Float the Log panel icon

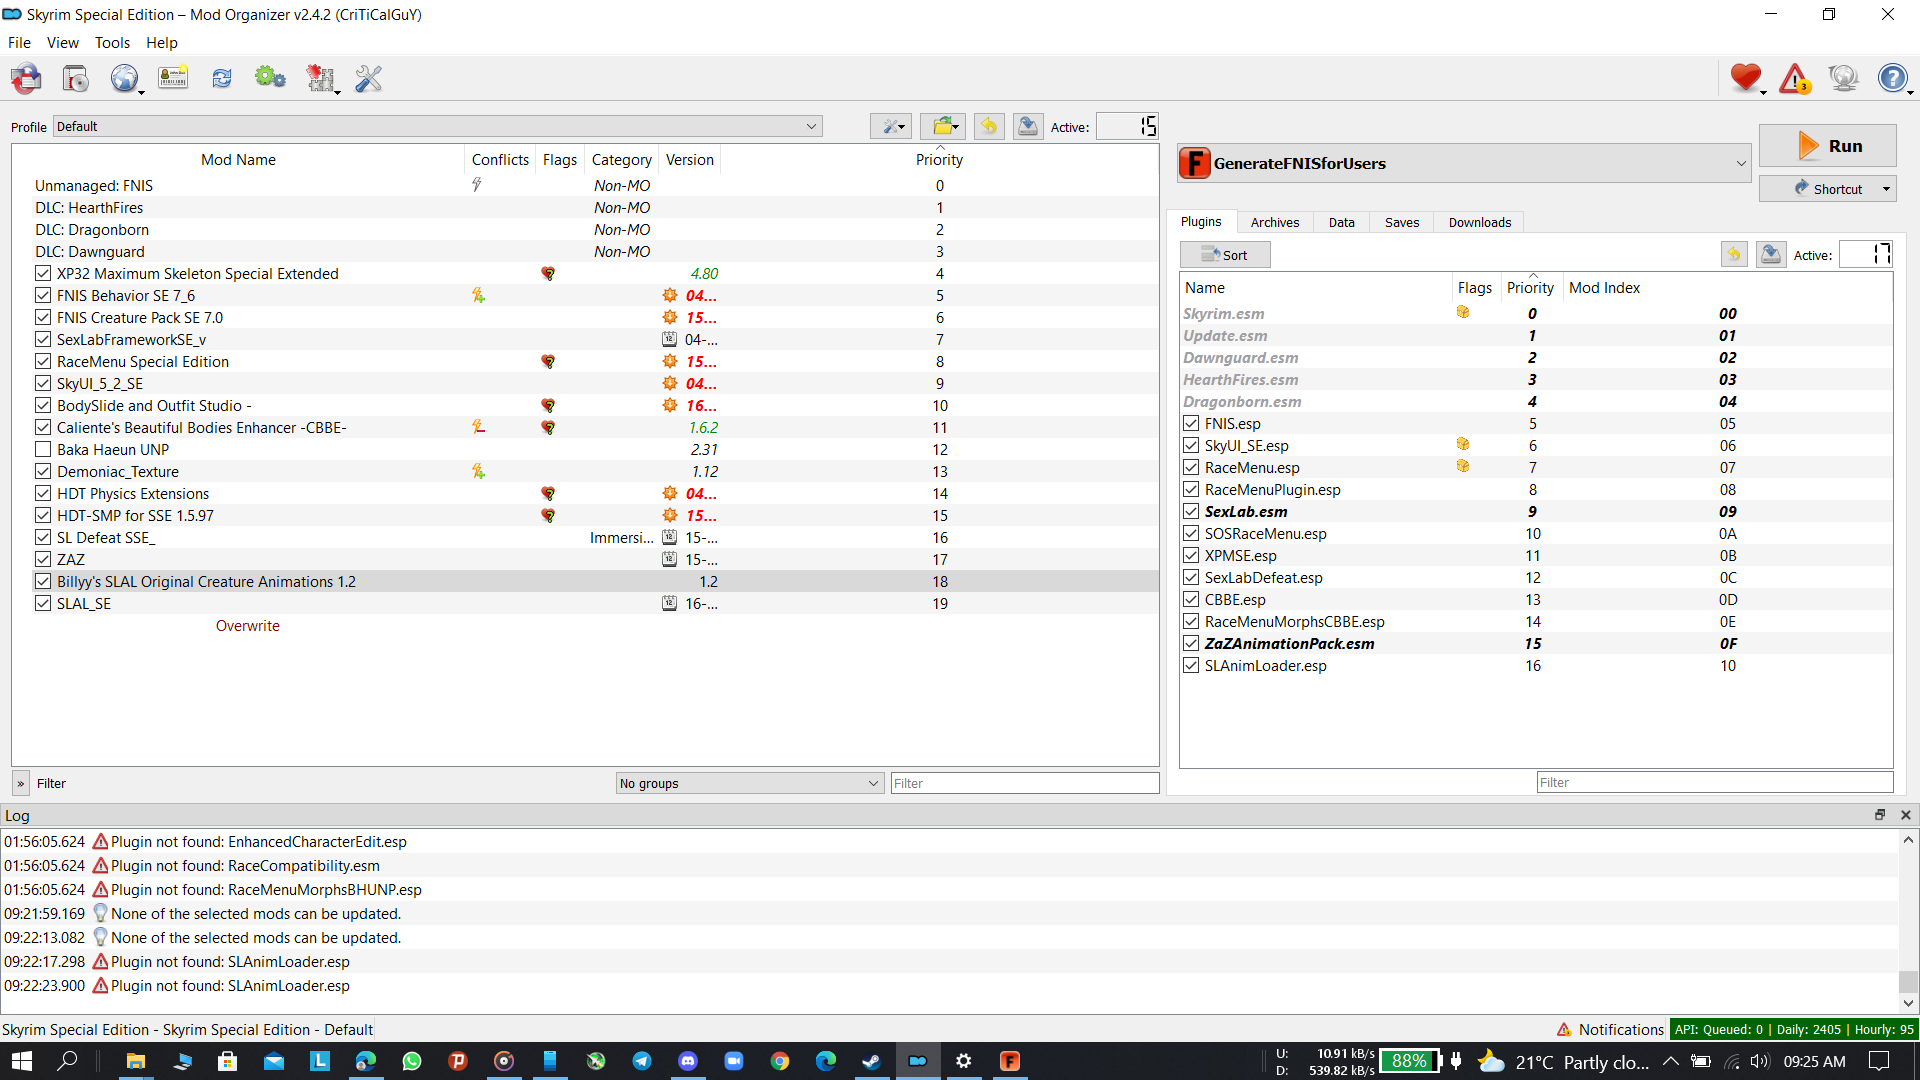point(1880,815)
